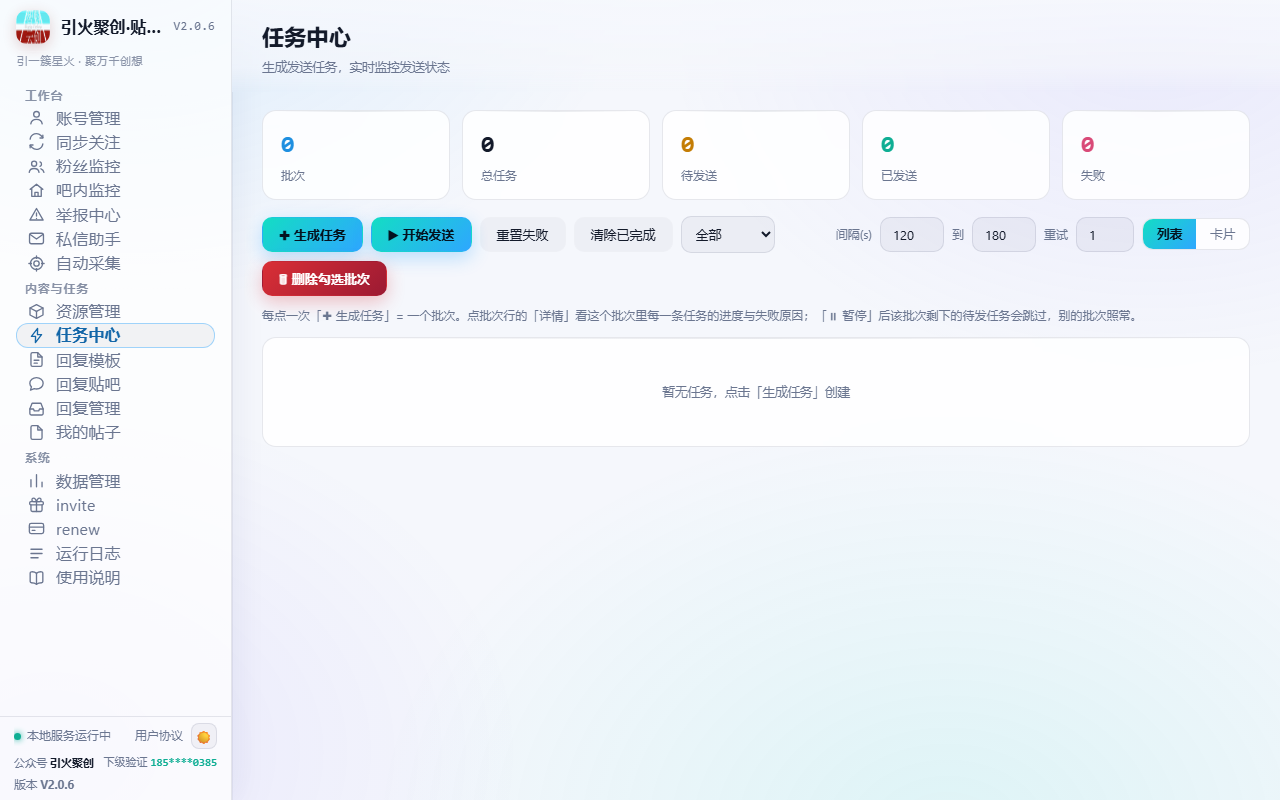Click the document icon beside 回复模板
Screen dimensions: 1280x800
[37, 360]
